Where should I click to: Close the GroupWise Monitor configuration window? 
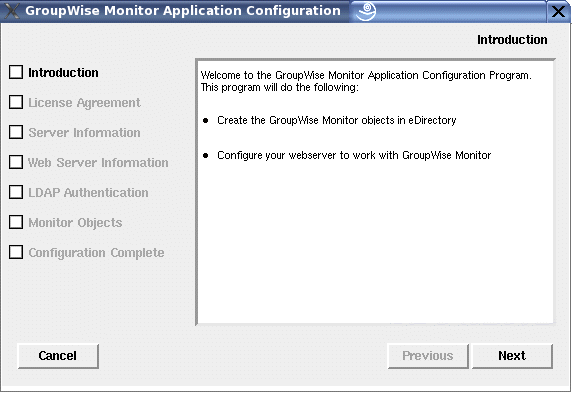click(x=558, y=11)
